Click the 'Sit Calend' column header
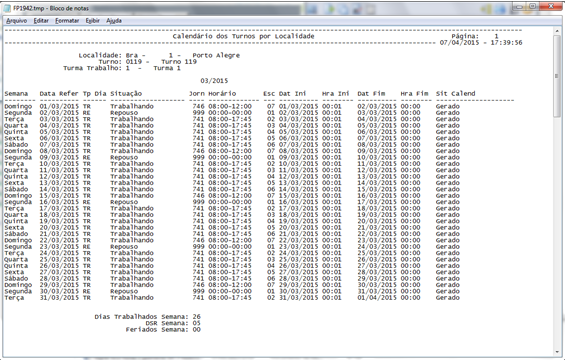Image resolution: width=565 pixels, height=360 pixels. click(x=455, y=94)
